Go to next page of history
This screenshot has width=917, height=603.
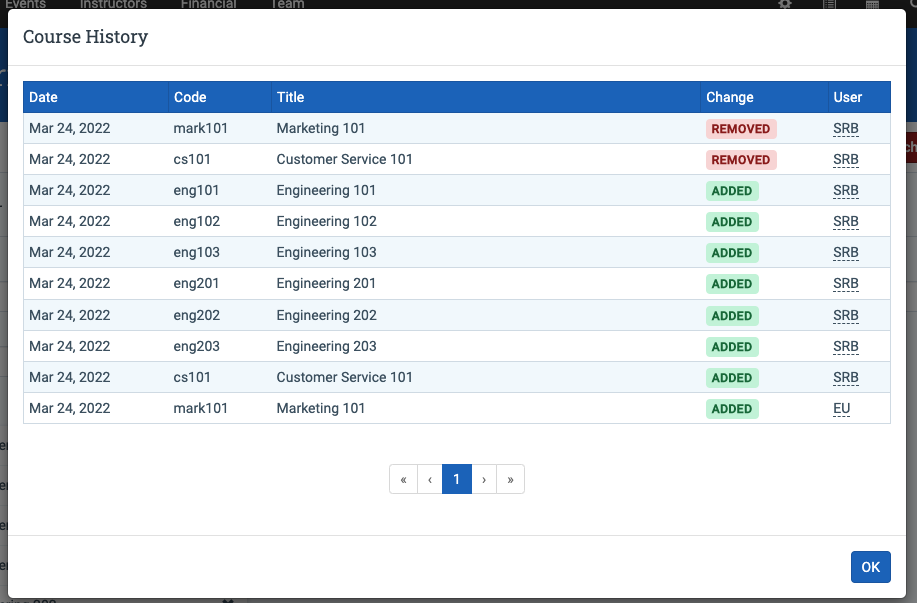(484, 479)
